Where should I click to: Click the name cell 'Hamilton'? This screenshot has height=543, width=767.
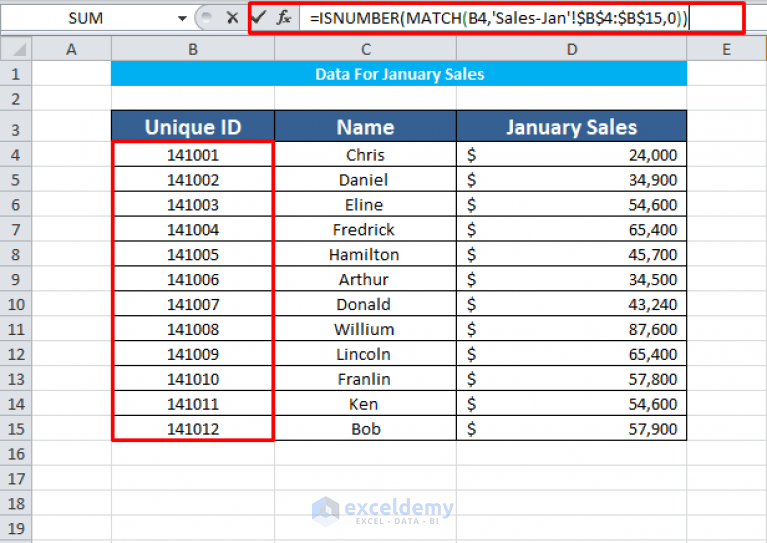coord(365,254)
